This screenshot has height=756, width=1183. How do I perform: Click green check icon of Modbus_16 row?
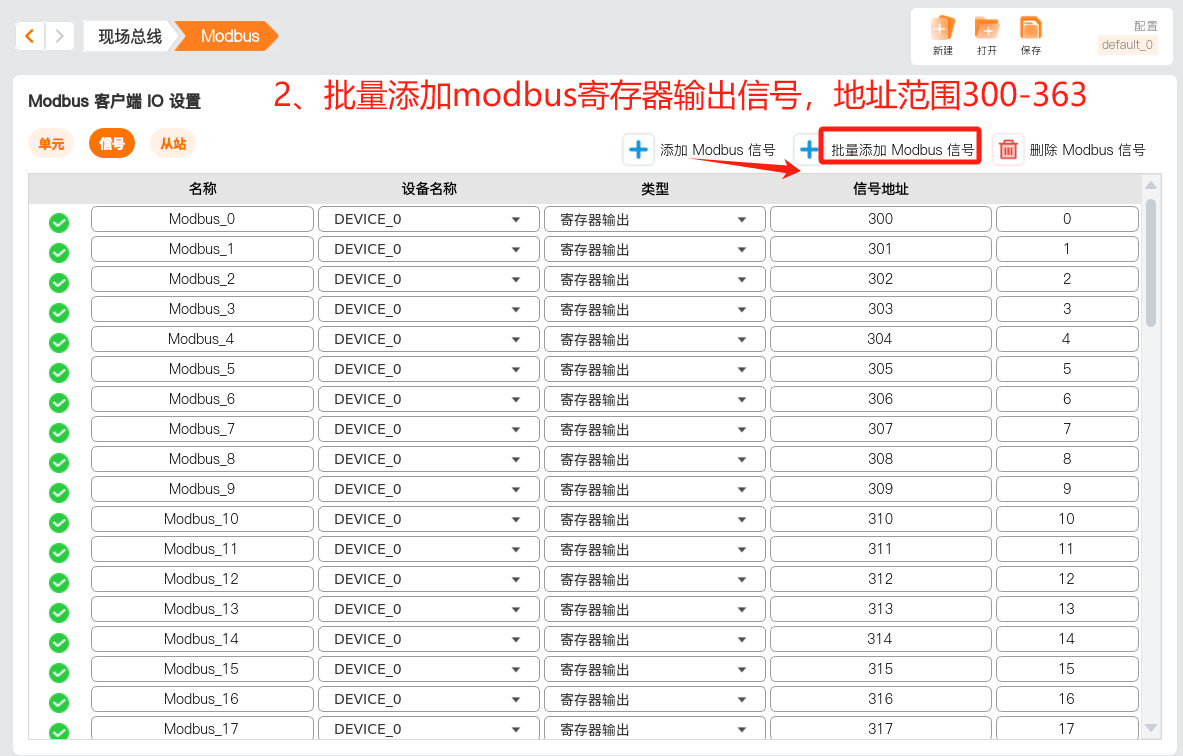point(59,703)
